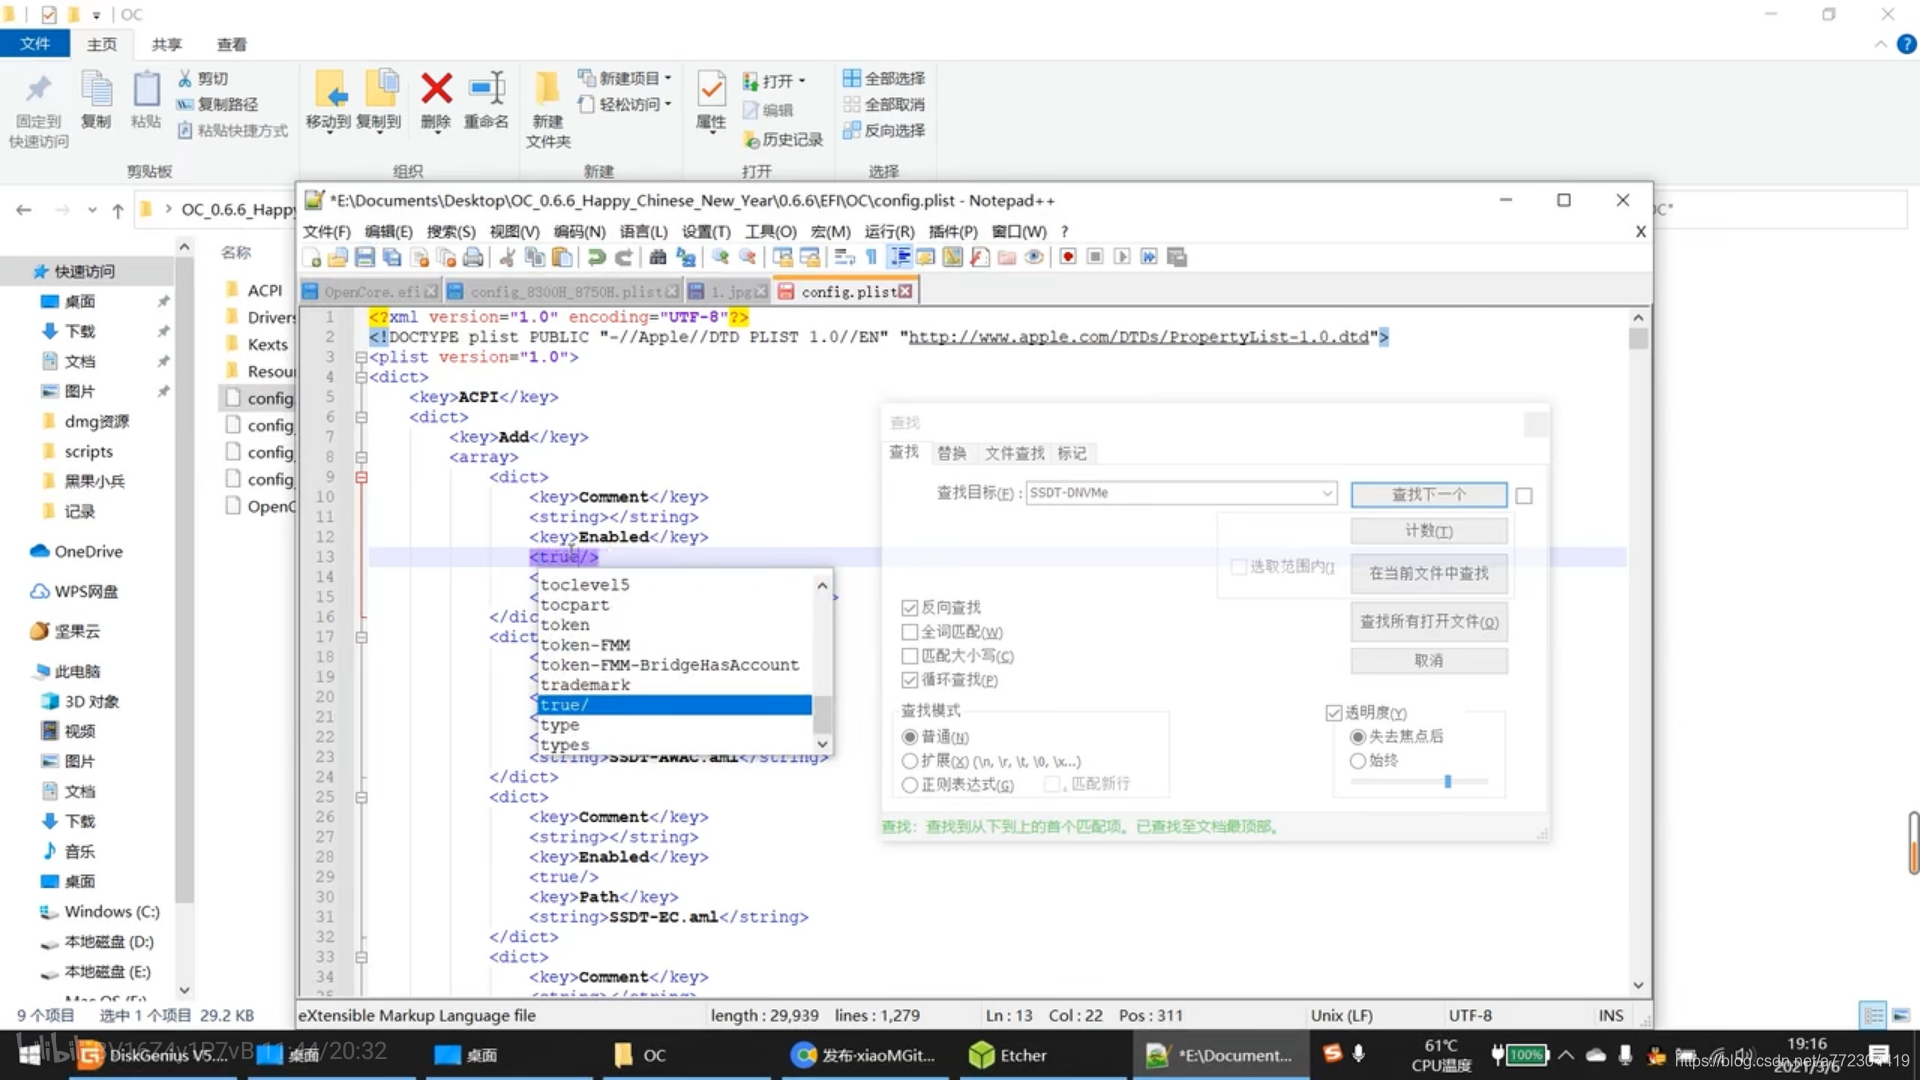
Task: Click the Replace toolbar icon
Action: 685,257
